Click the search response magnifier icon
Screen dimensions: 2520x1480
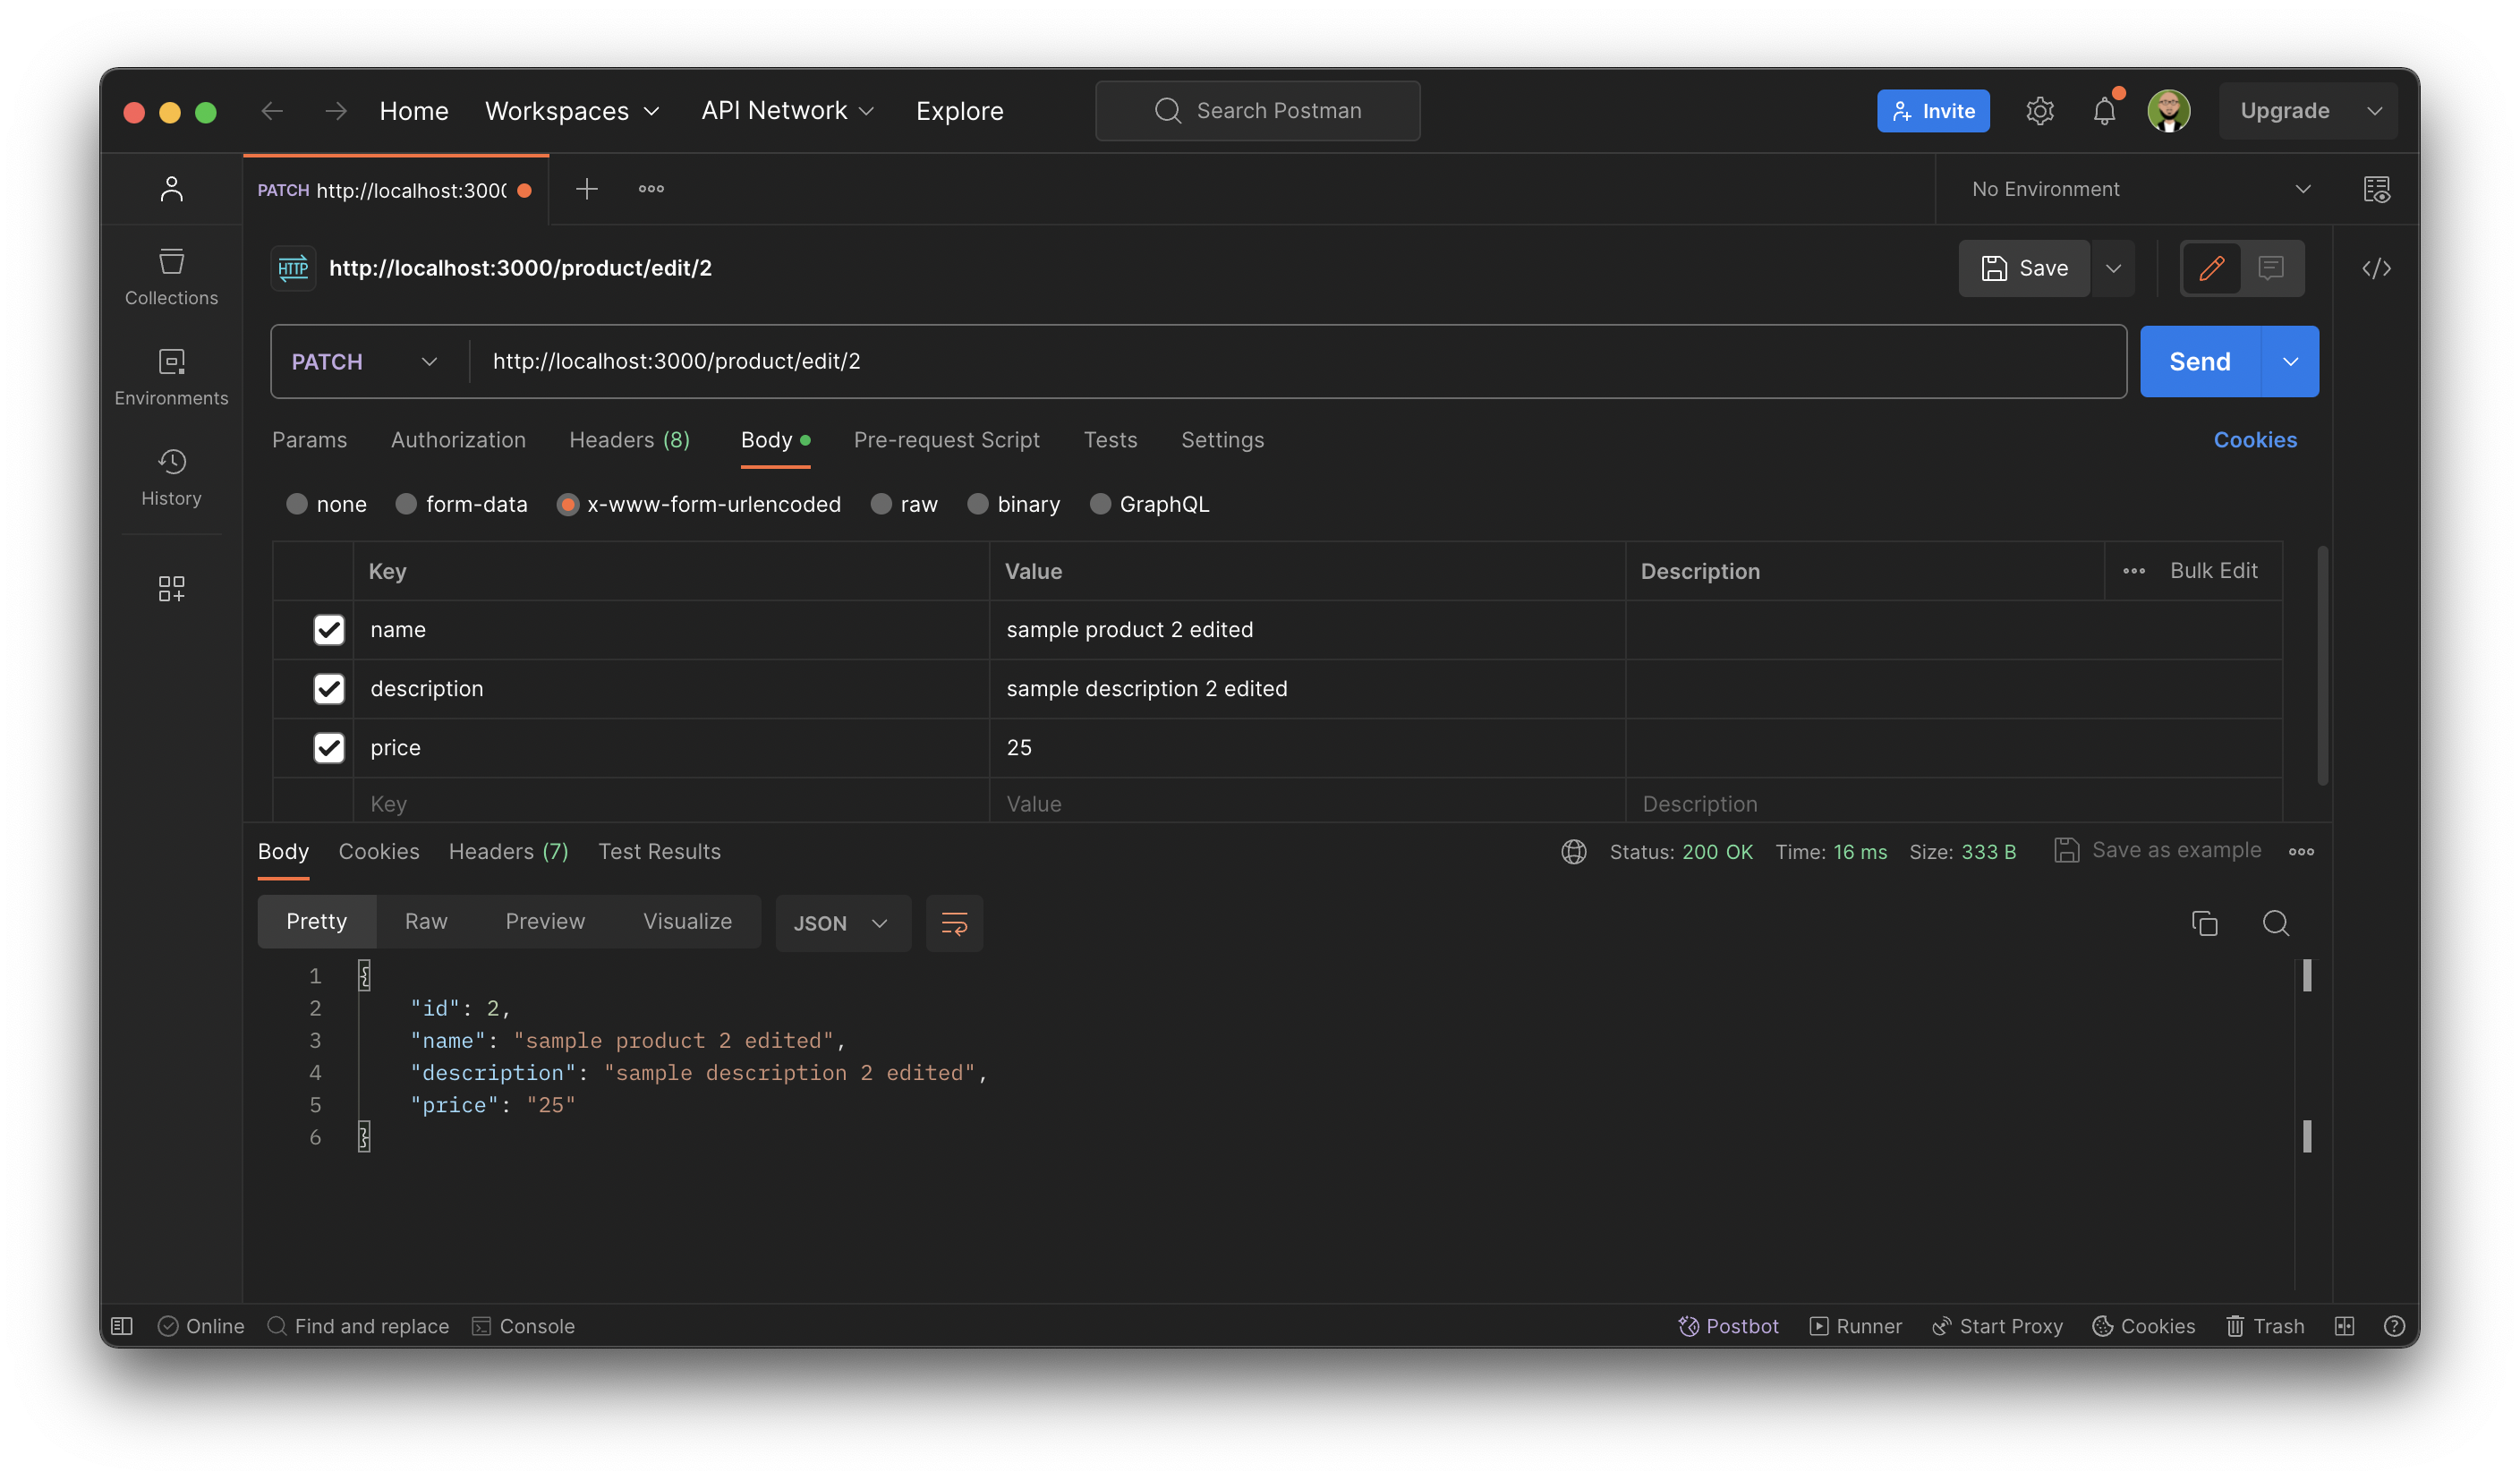(2275, 923)
